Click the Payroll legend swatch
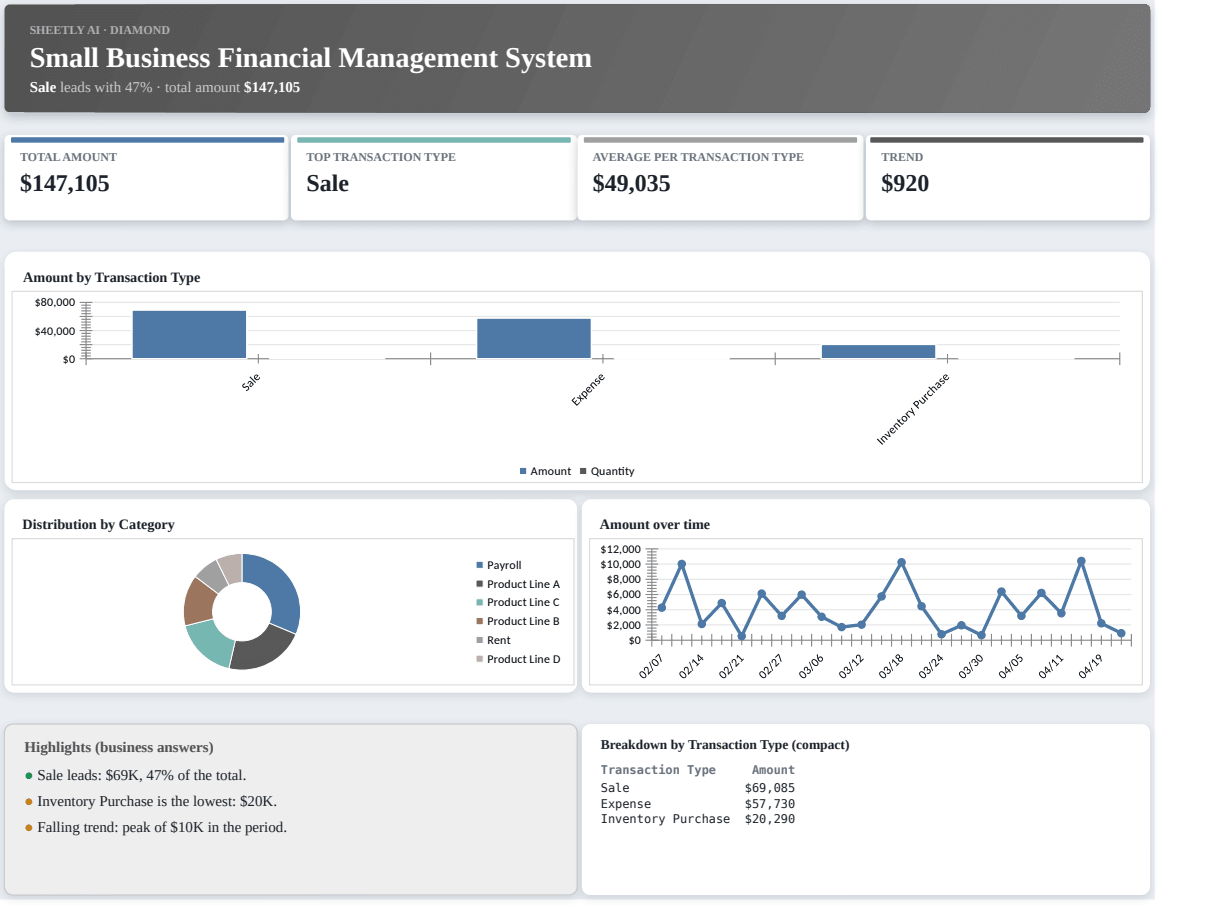1227x922 pixels. (x=479, y=565)
